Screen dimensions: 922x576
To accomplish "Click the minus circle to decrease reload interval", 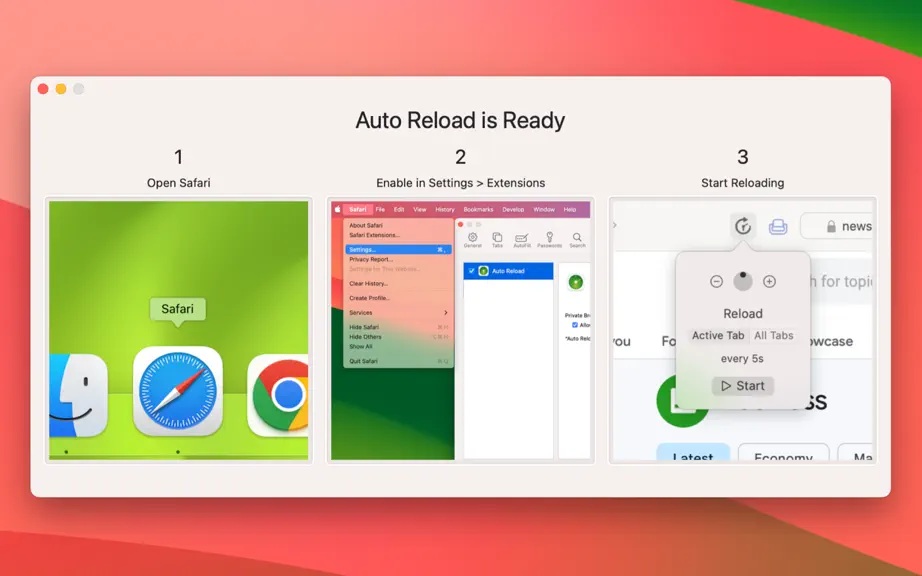I will [x=716, y=282].
